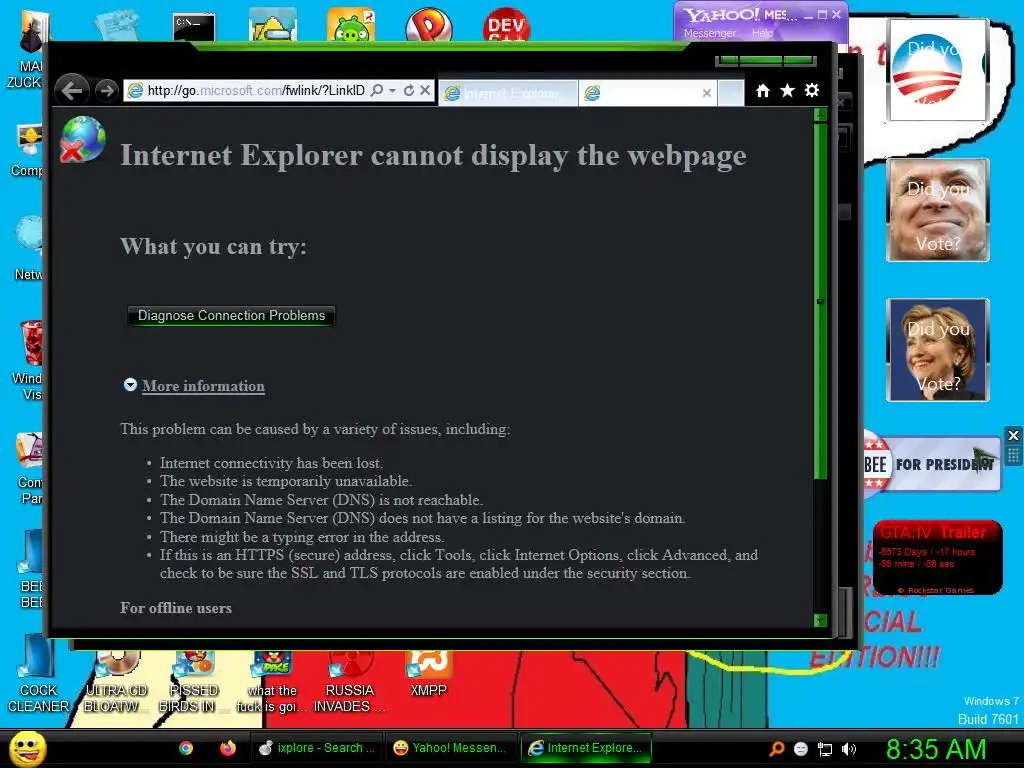The height and width of the screenshot is (768, 1024).
Task: Select the McCain 'Did you Vote?' gadget
Action: coord(938,210)
